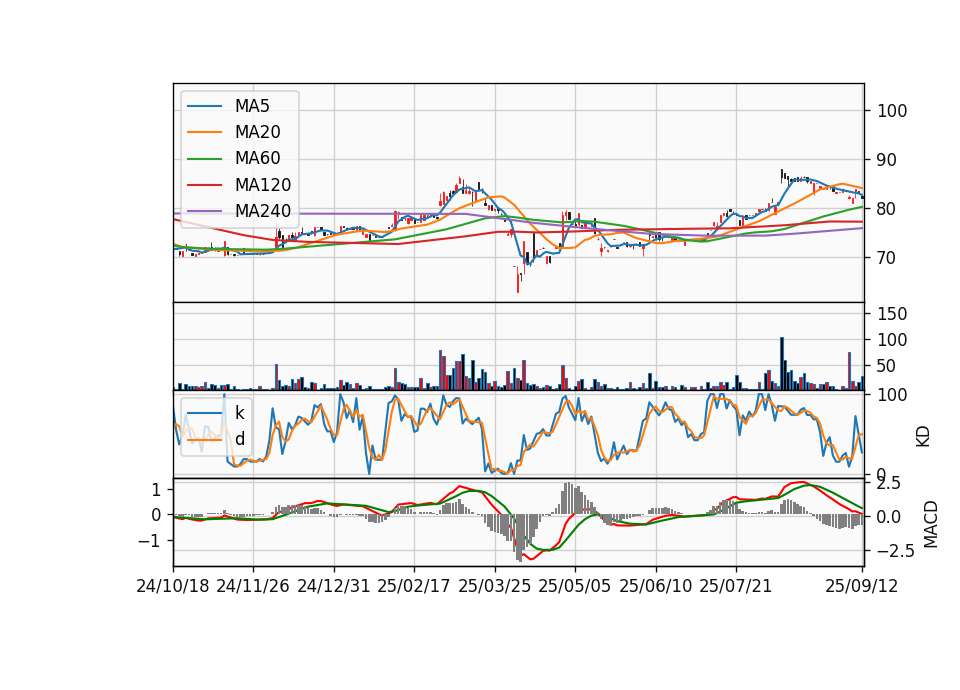Click the volume axis value 150
This screenshot has height=690, width=960.
892,314
